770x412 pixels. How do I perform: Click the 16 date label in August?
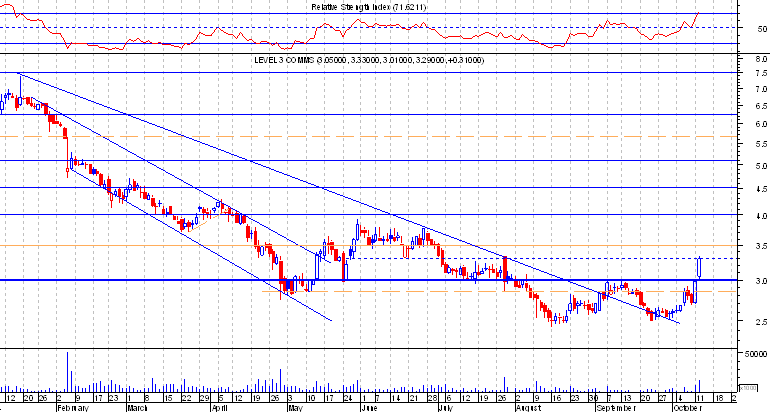point(555,398)
